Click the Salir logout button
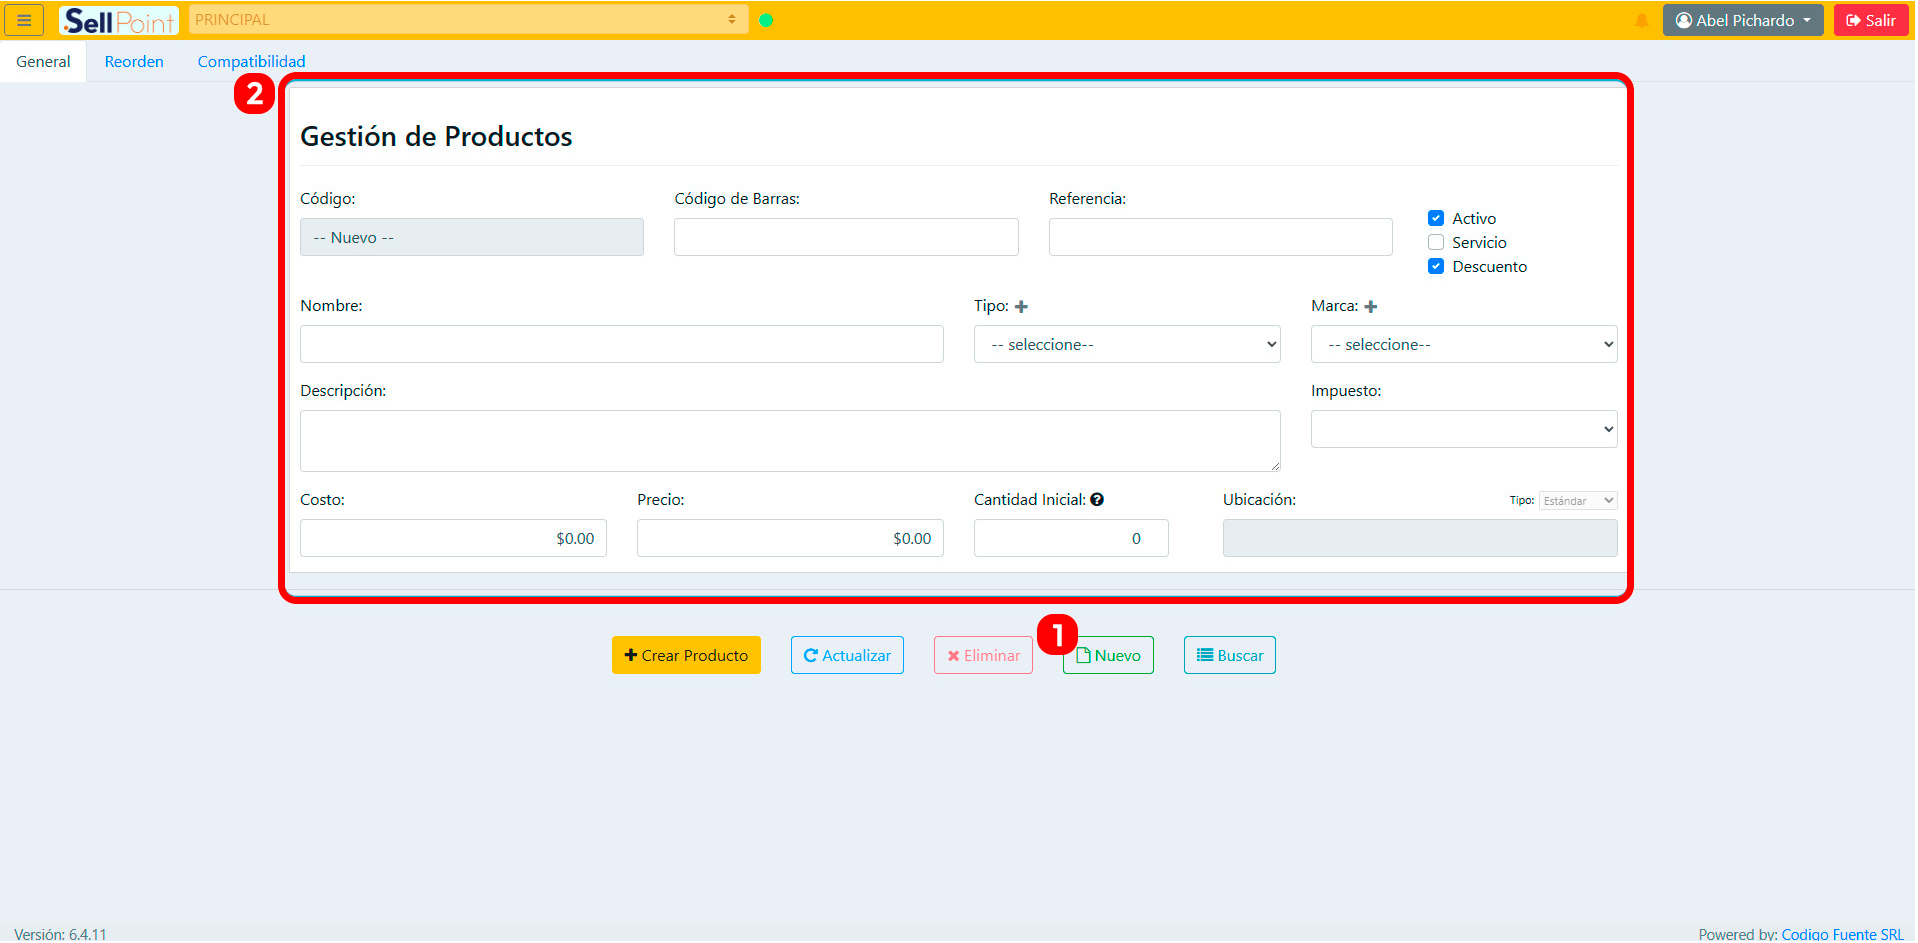 pos(1870,20)
